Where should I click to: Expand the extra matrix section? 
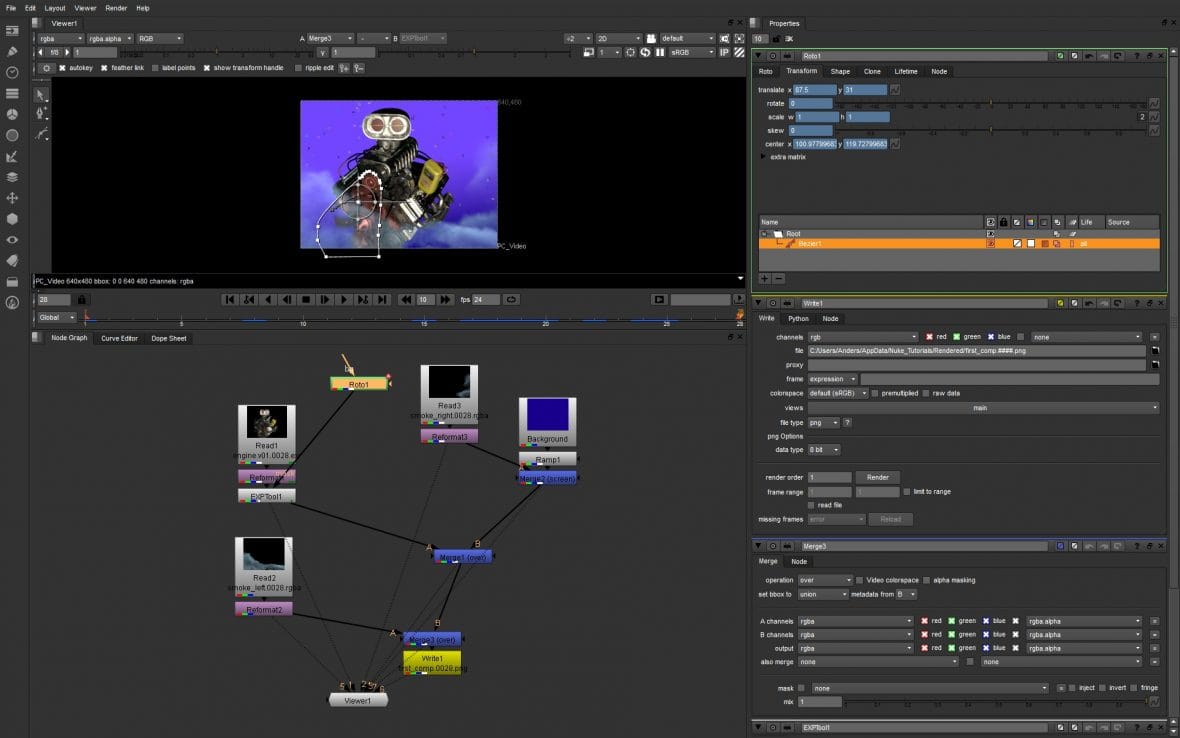(x=763, y=157)
